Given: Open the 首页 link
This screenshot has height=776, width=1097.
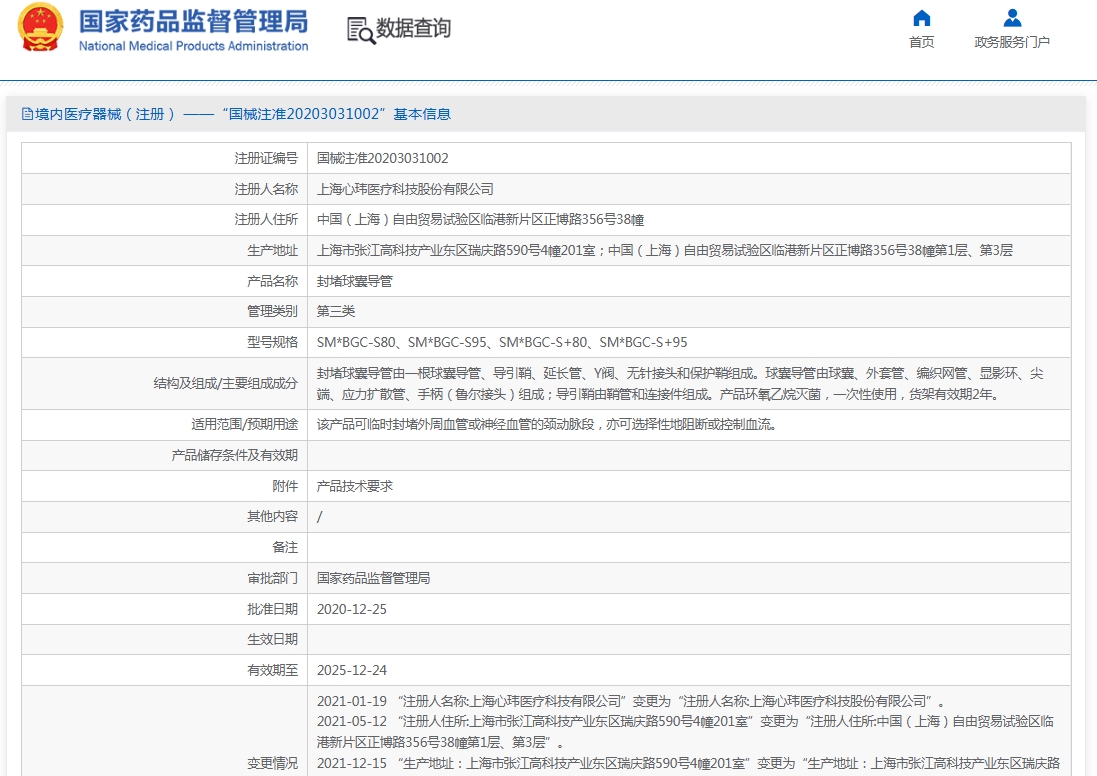Looking at the screenshot, I should 921,42.
